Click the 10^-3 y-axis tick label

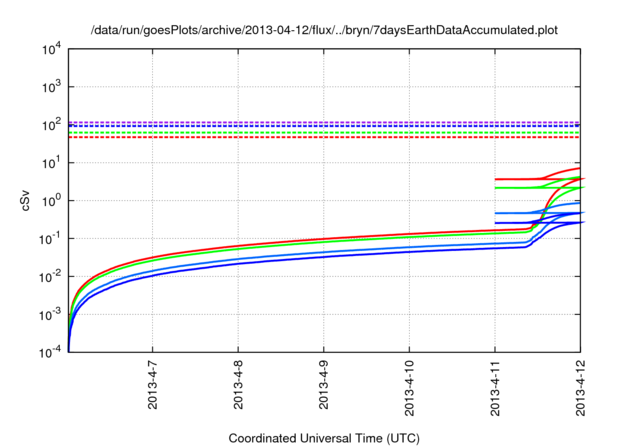pyautogui.click(x=51, y=315)
